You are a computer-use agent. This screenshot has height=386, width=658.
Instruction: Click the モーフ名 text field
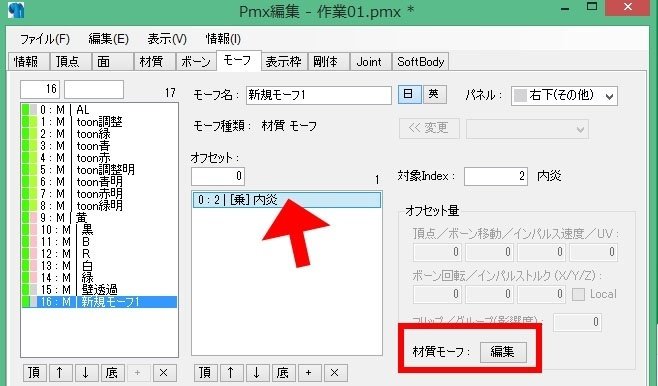point(319,95)
